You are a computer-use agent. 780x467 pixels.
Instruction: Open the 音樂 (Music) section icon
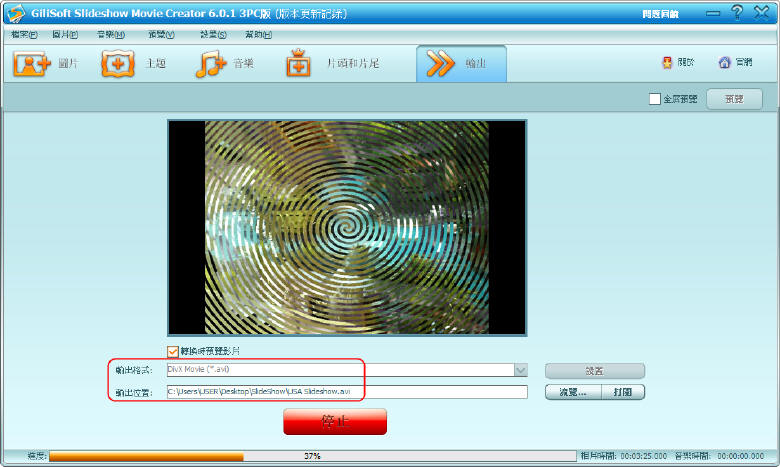pyautogui.click(x=211, y=64)
